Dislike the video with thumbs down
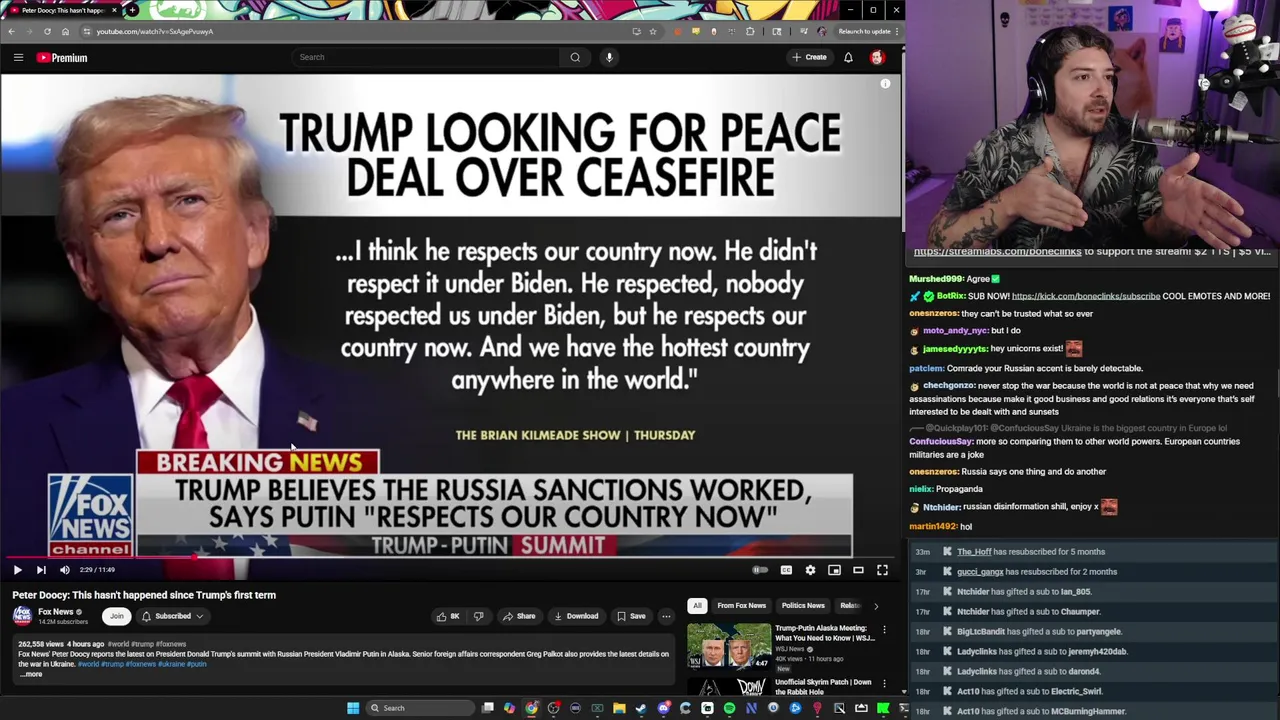 point(478,616)
